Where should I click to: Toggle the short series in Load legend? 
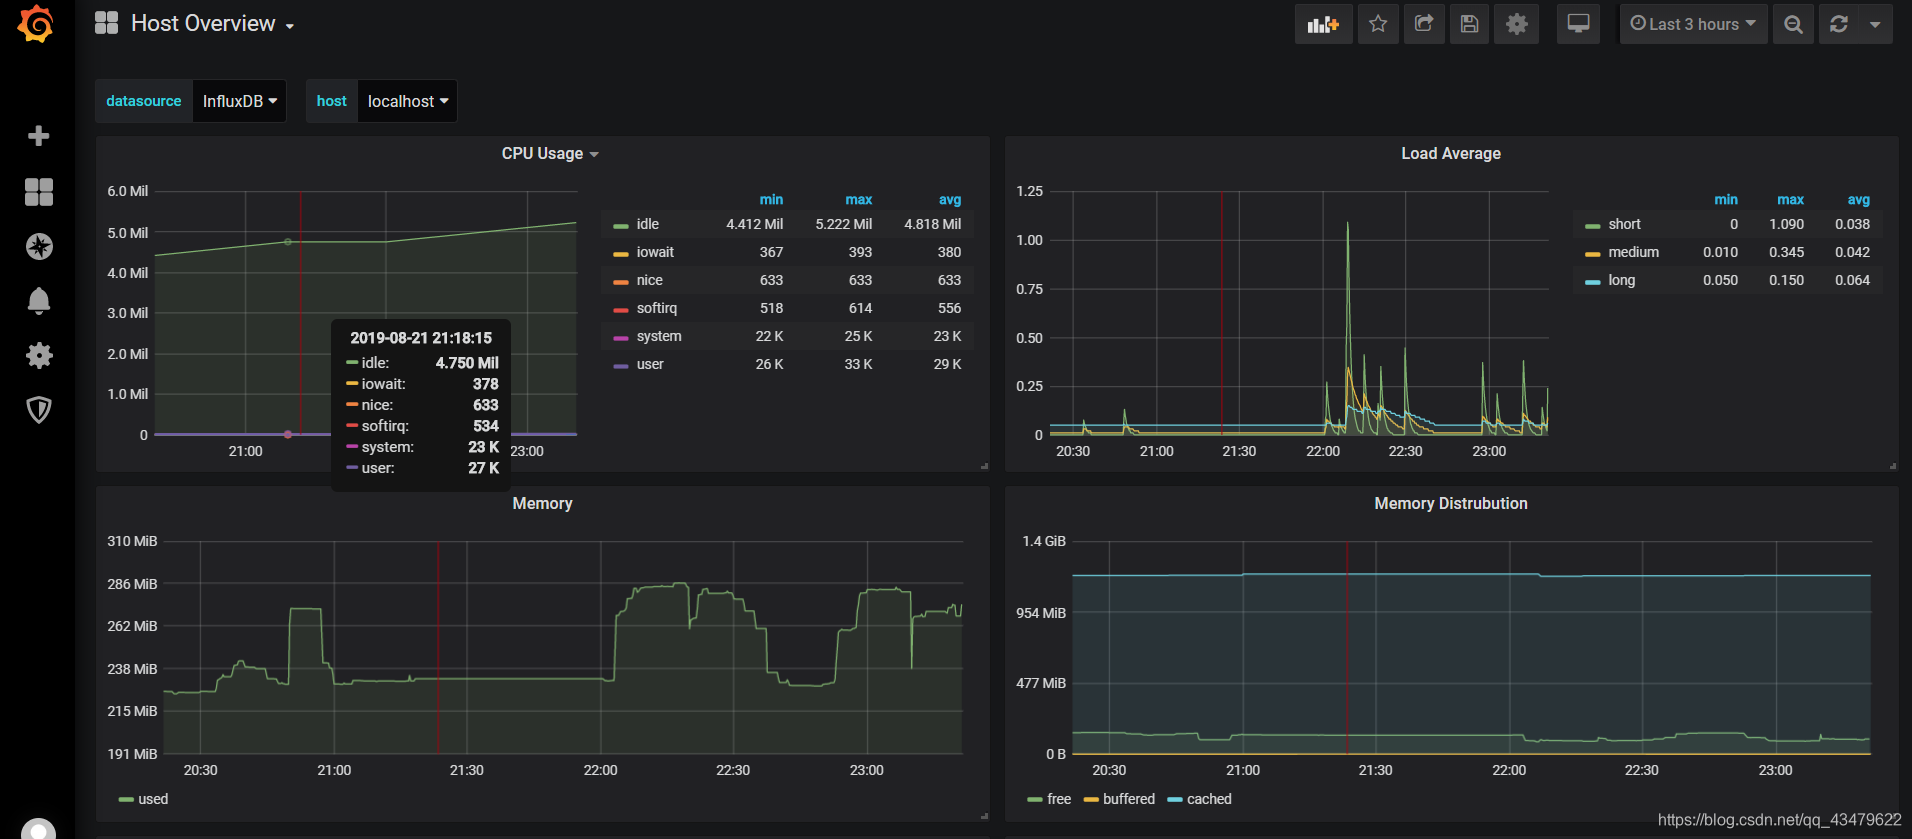coord(1624,224)
